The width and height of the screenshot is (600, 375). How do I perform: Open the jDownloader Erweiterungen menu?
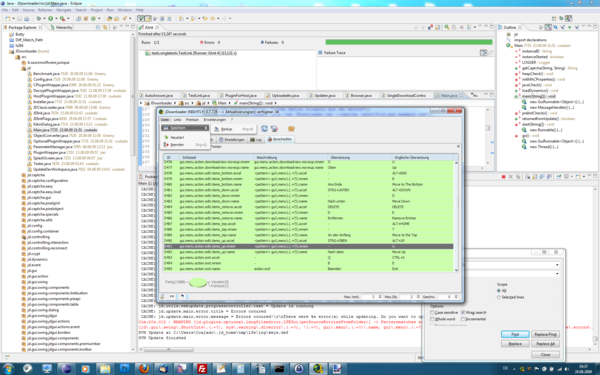[x=215, y=120]
